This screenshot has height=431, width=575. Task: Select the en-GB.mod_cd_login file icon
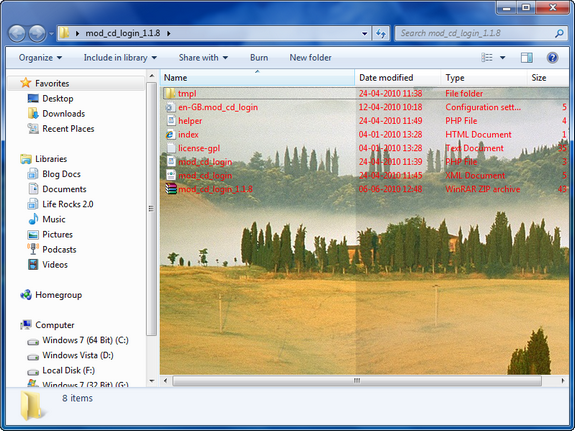pyautogui.click(x=170, y=107)
